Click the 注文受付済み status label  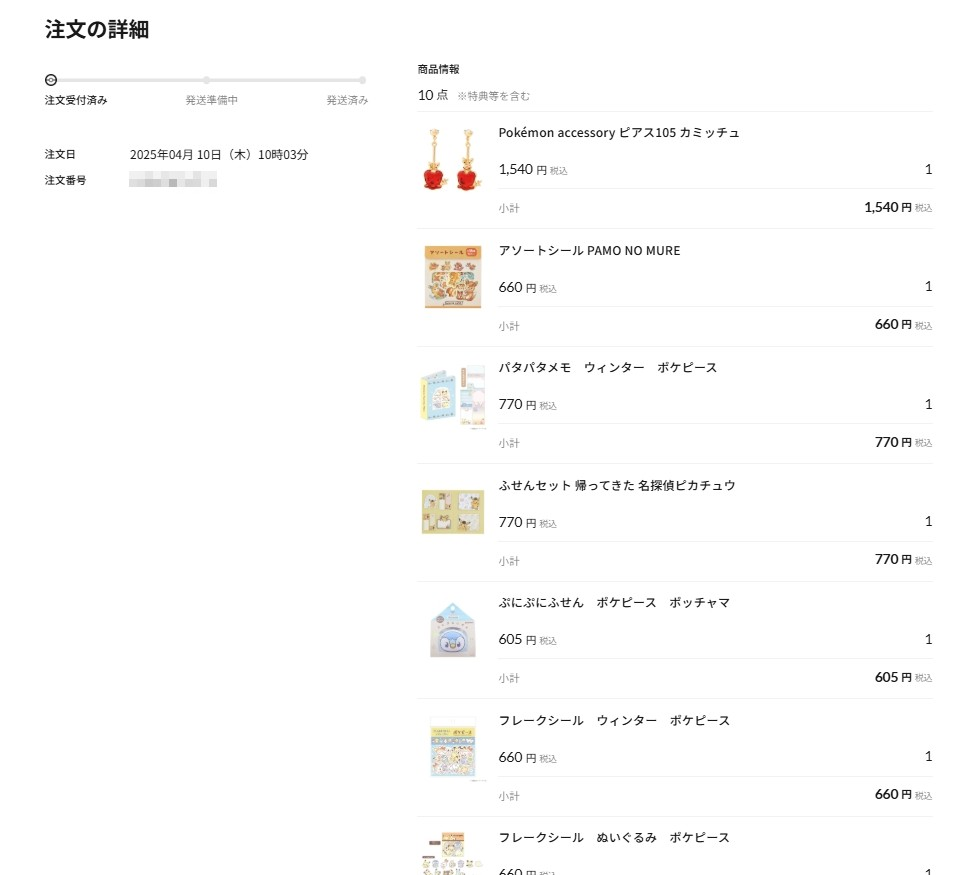pyautogui.click(x=76, y=100)
